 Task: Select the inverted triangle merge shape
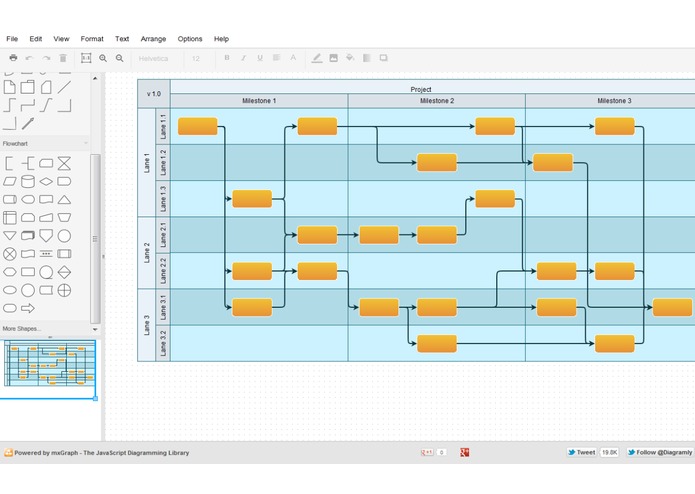[x=10, y=236]
